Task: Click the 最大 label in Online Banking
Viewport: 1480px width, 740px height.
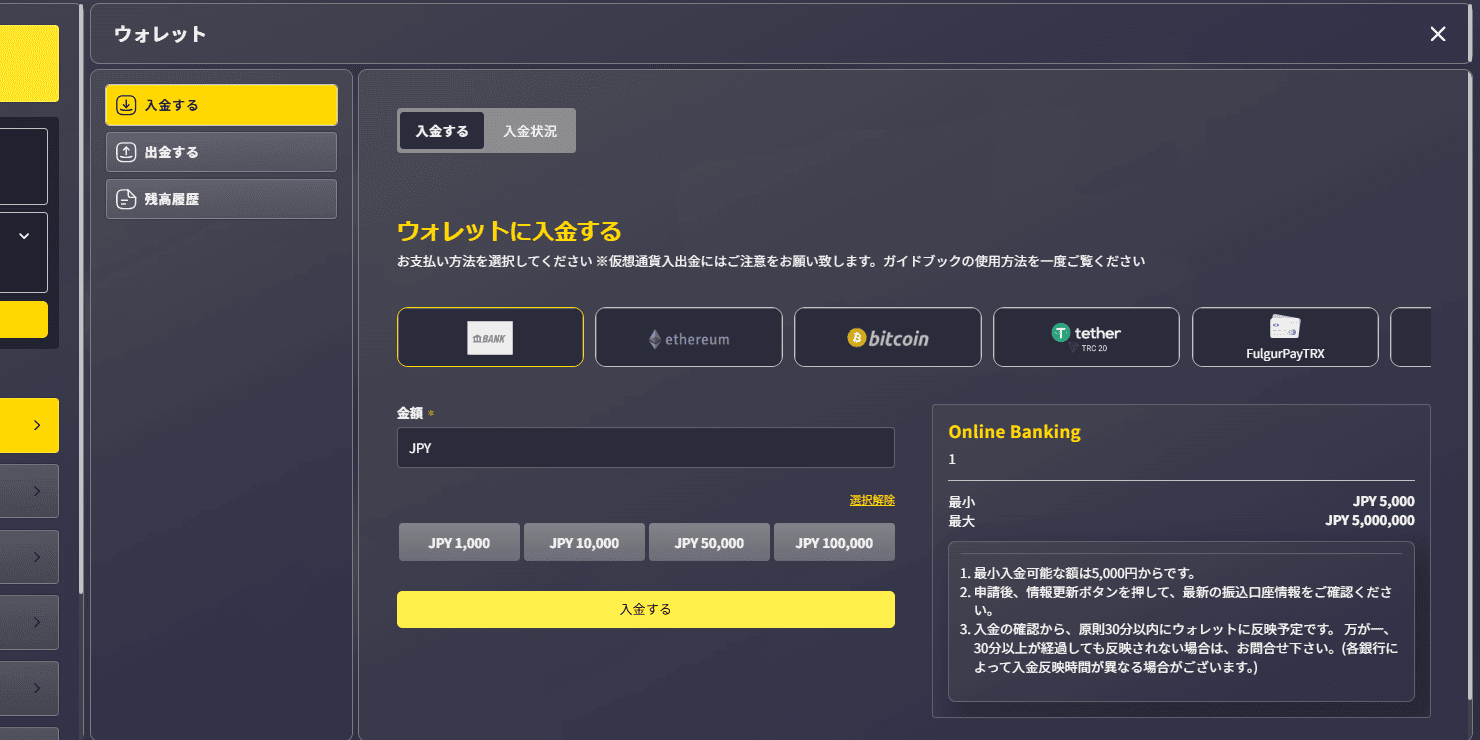Action: [x=961, y=521]
